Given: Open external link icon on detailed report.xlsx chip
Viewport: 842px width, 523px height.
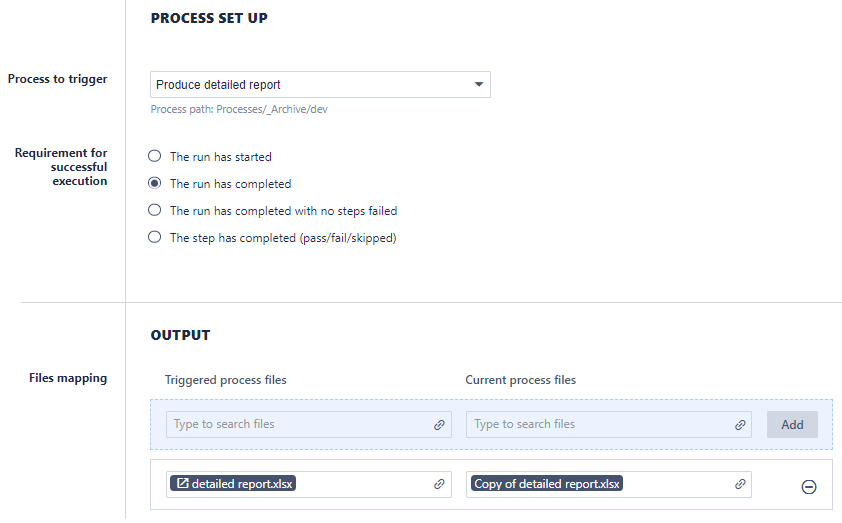Looking at the screenshot, I should (182, 484).
